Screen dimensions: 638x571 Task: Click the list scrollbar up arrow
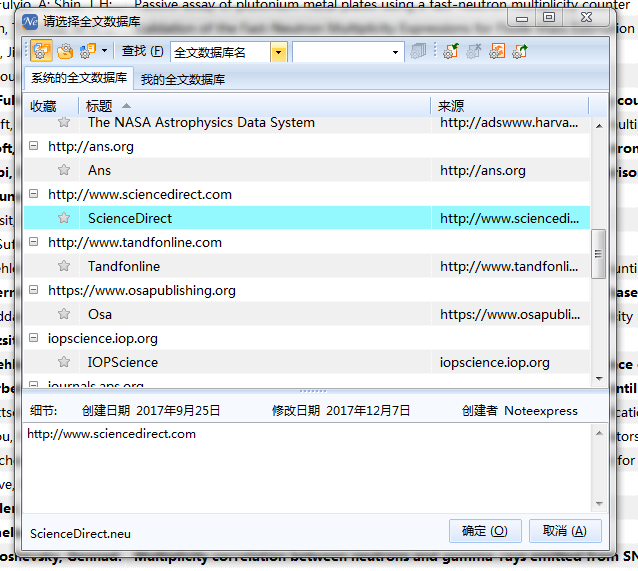point(599,126)
